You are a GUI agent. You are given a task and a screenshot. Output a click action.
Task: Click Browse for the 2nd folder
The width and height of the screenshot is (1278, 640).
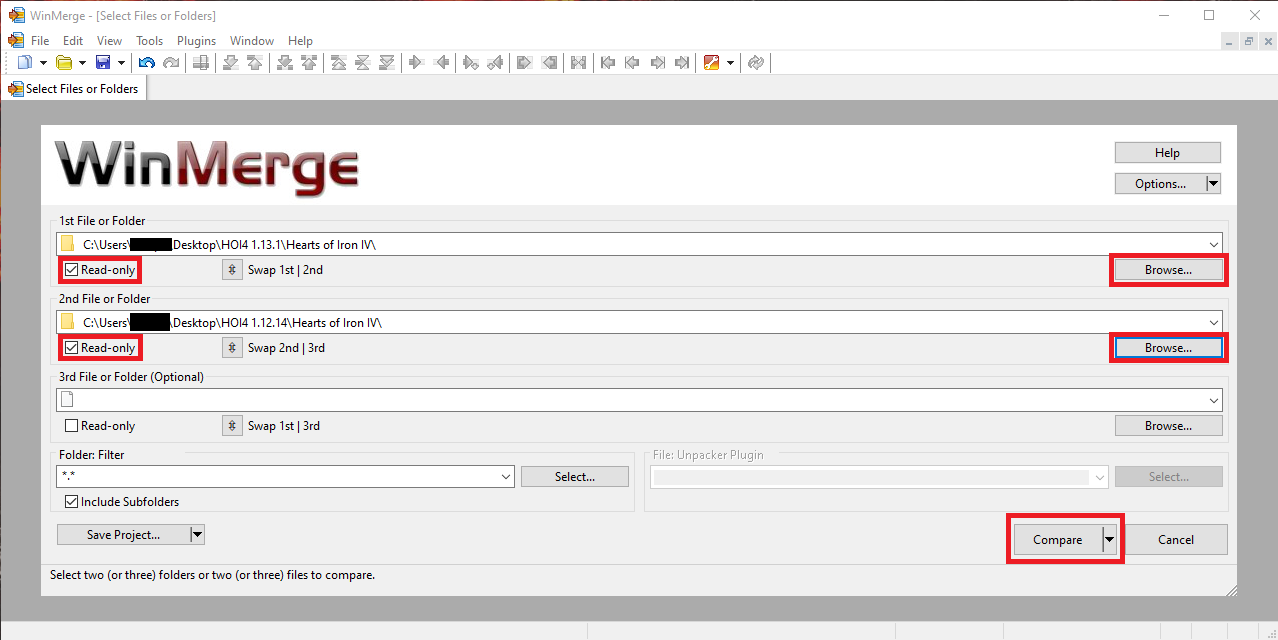point(1168,348)
